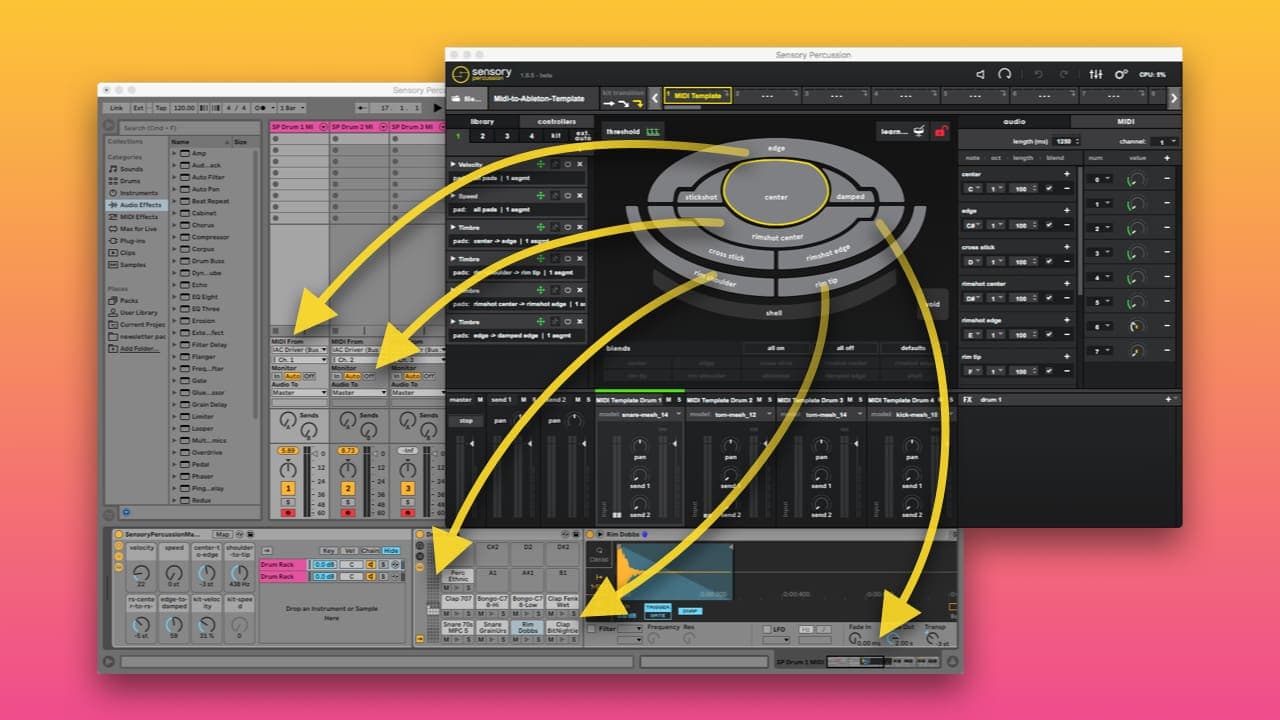The height and width of the screenshot is (720, 1280).
Task: Click the undo arrow in Sensory Percussion
Action: click(x=1038, y=74)
